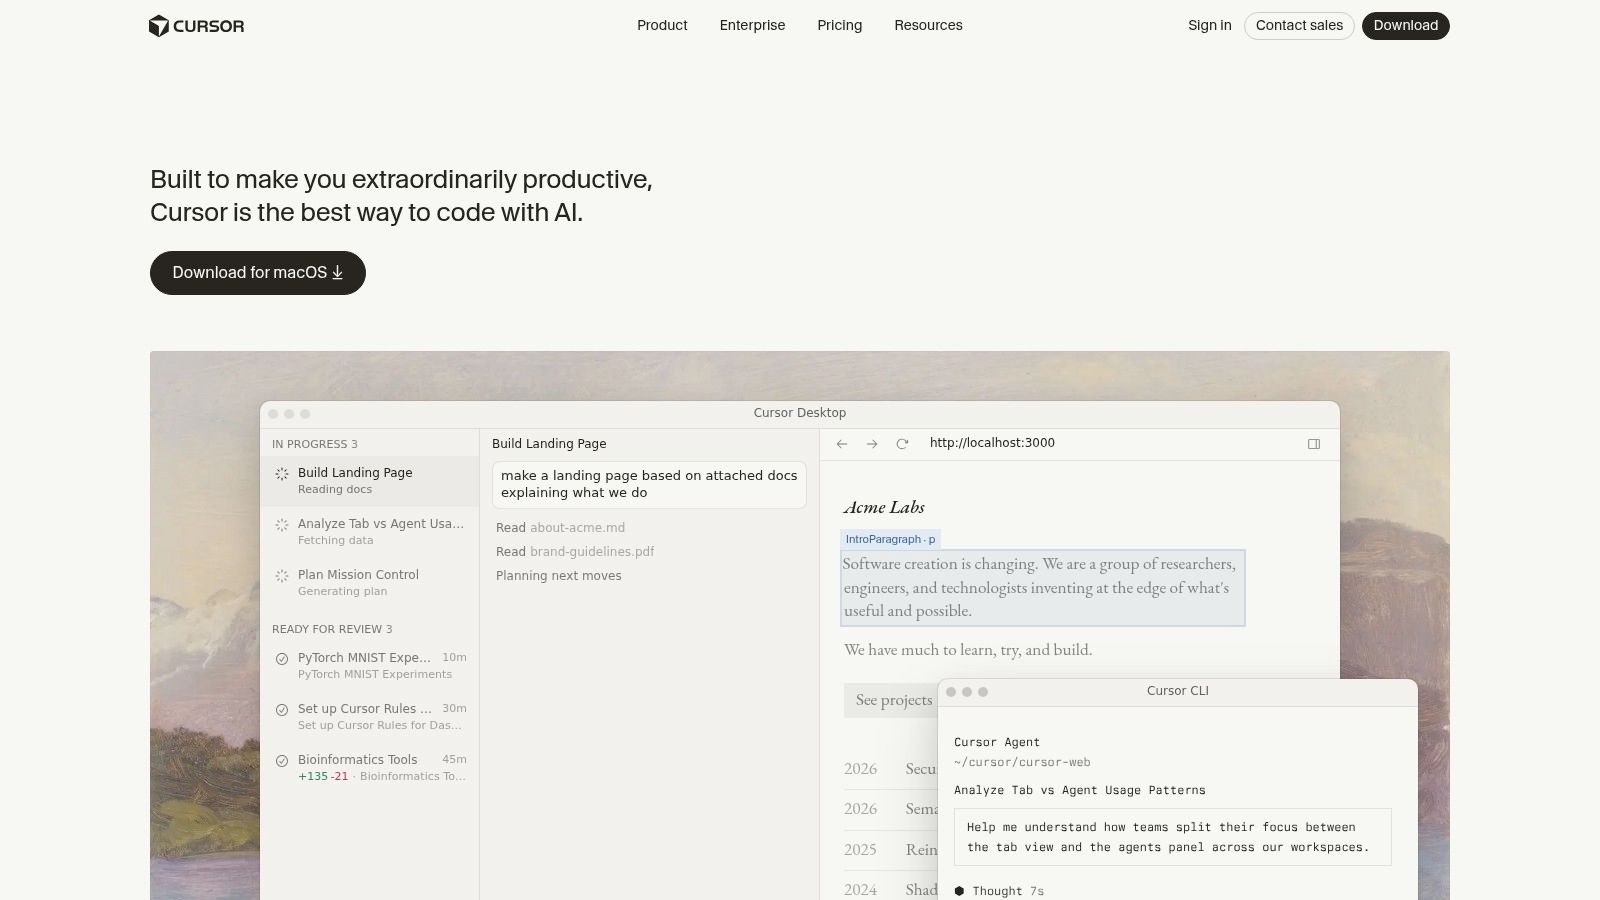Check off the PyTorch MNIST Experiments task
The image size is (1600, 900).
[x=282, y=658]
